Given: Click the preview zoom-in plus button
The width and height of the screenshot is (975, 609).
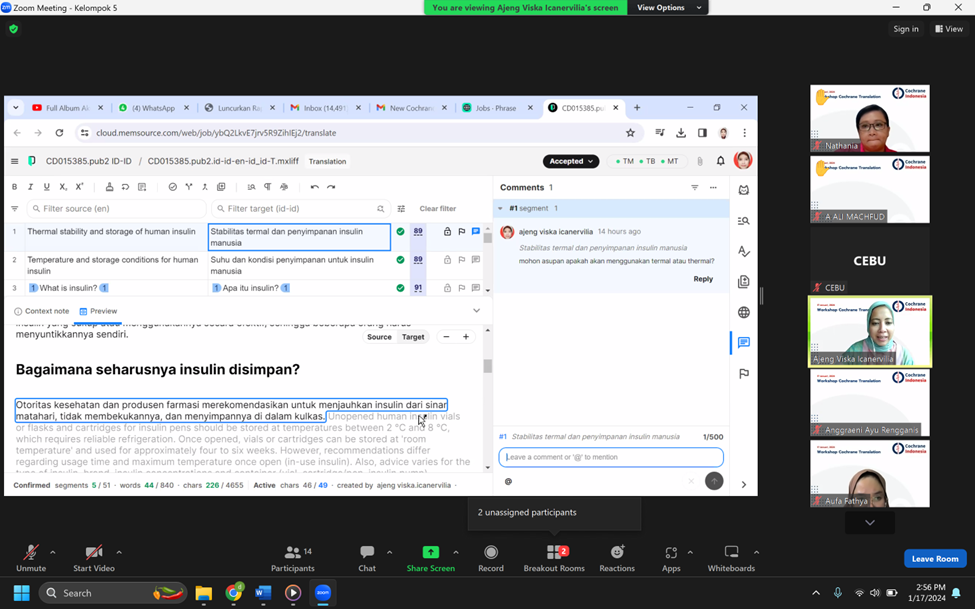Looking at the screenshot, I should click(x=466, y=337).
